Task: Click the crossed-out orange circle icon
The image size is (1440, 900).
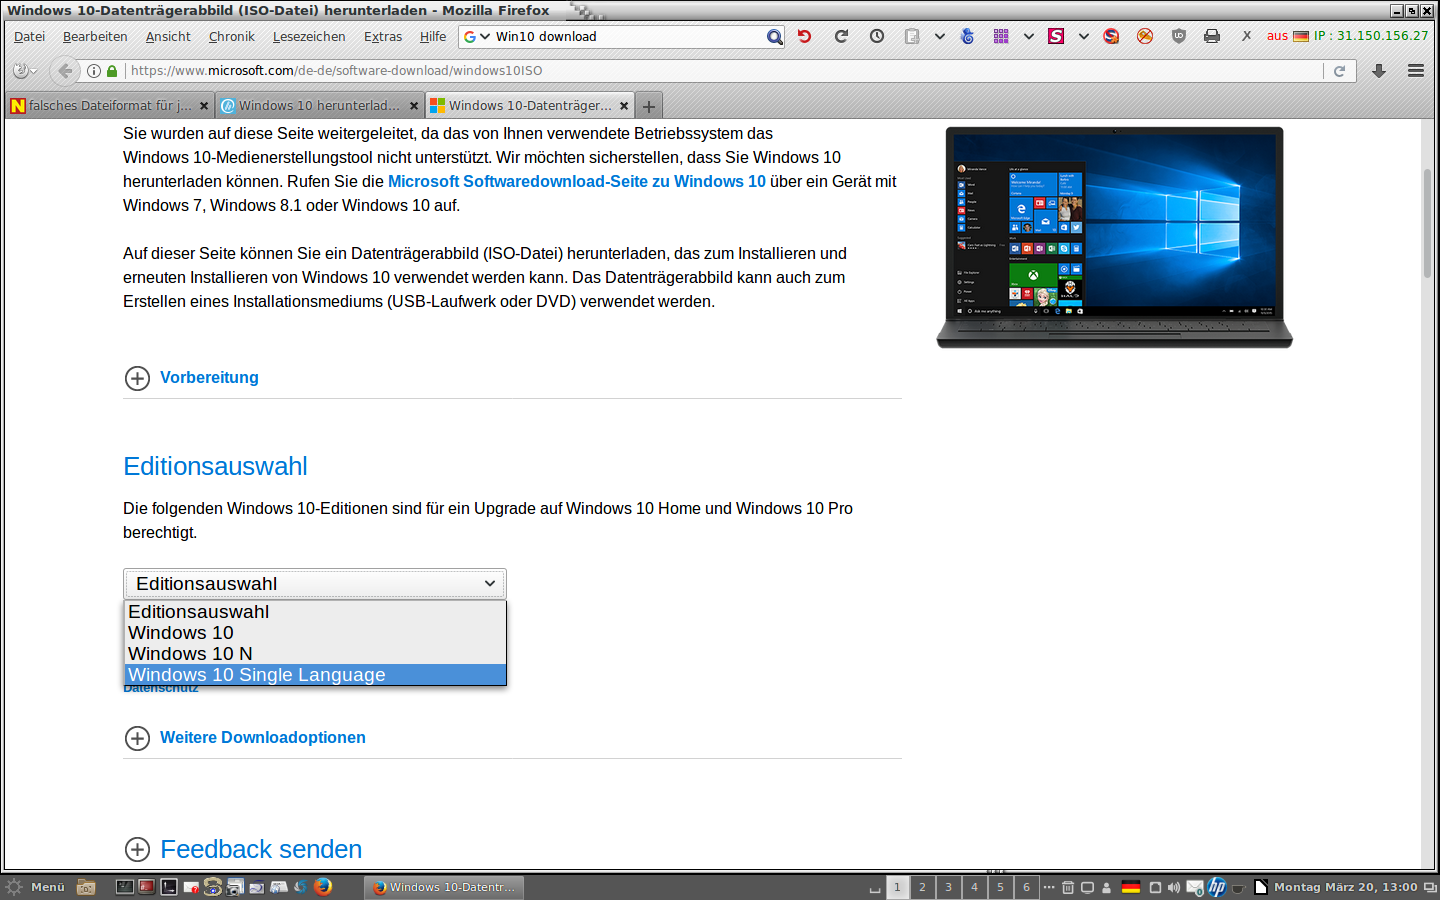Action: coord(1145,36)
